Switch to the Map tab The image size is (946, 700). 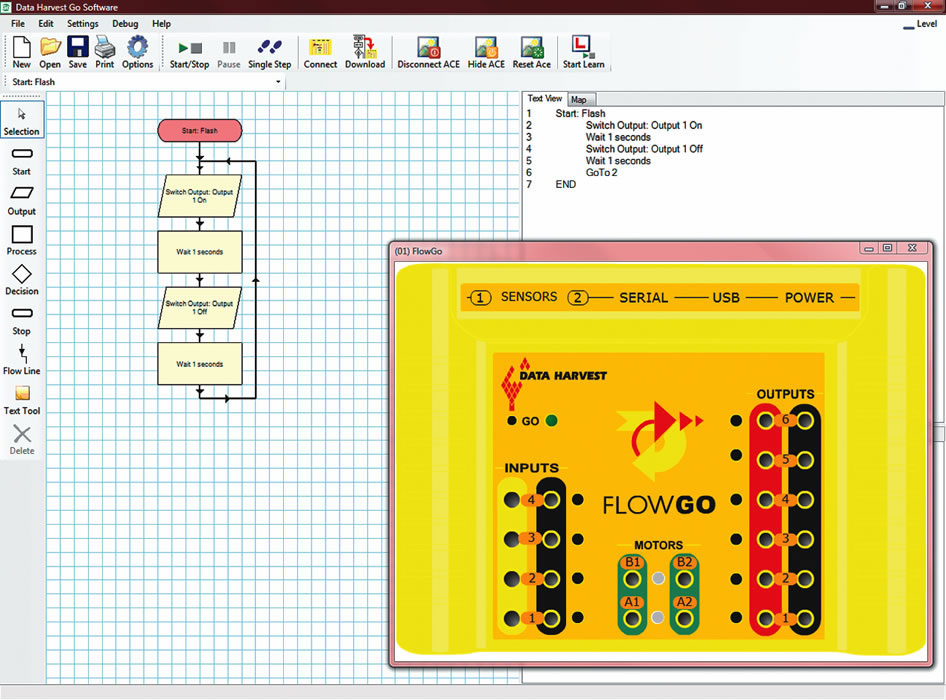[580, 99]
